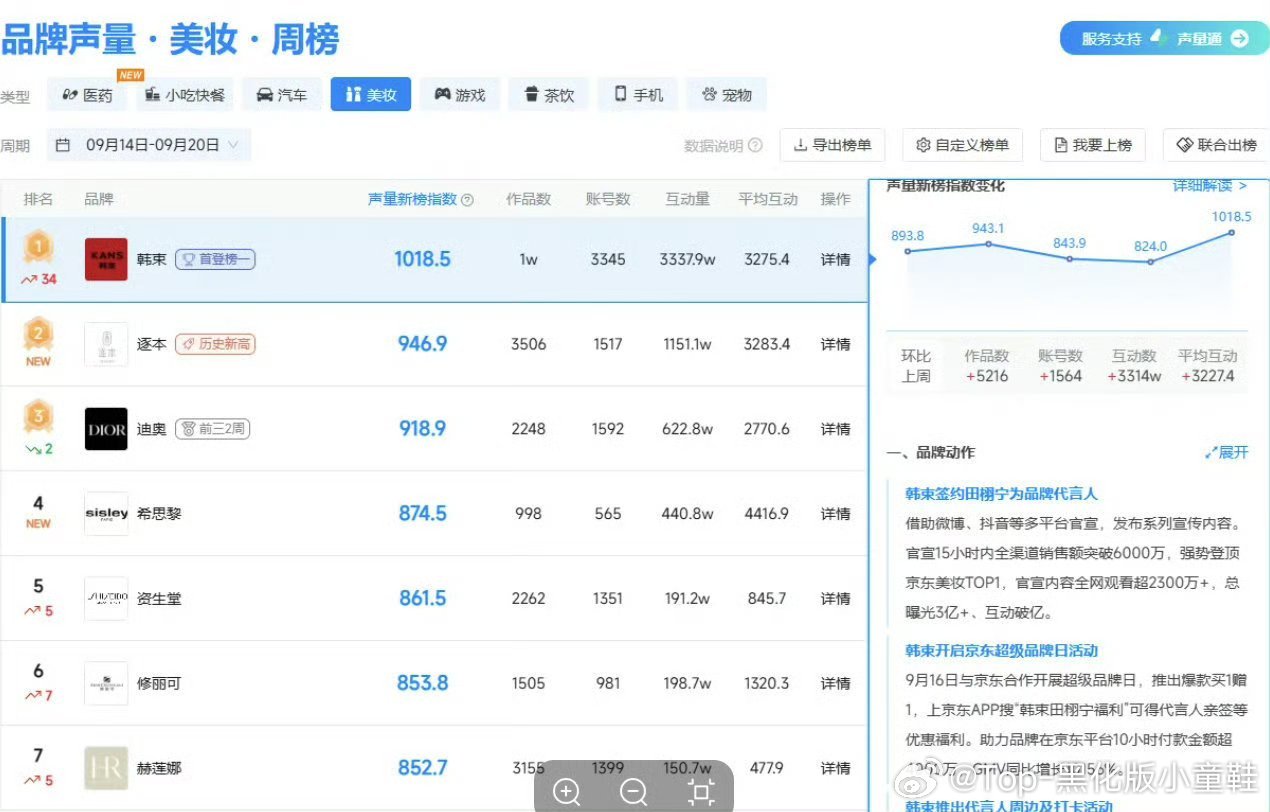Select the 汽车 category tab
1270x812 pixels.
pos(282,95)
